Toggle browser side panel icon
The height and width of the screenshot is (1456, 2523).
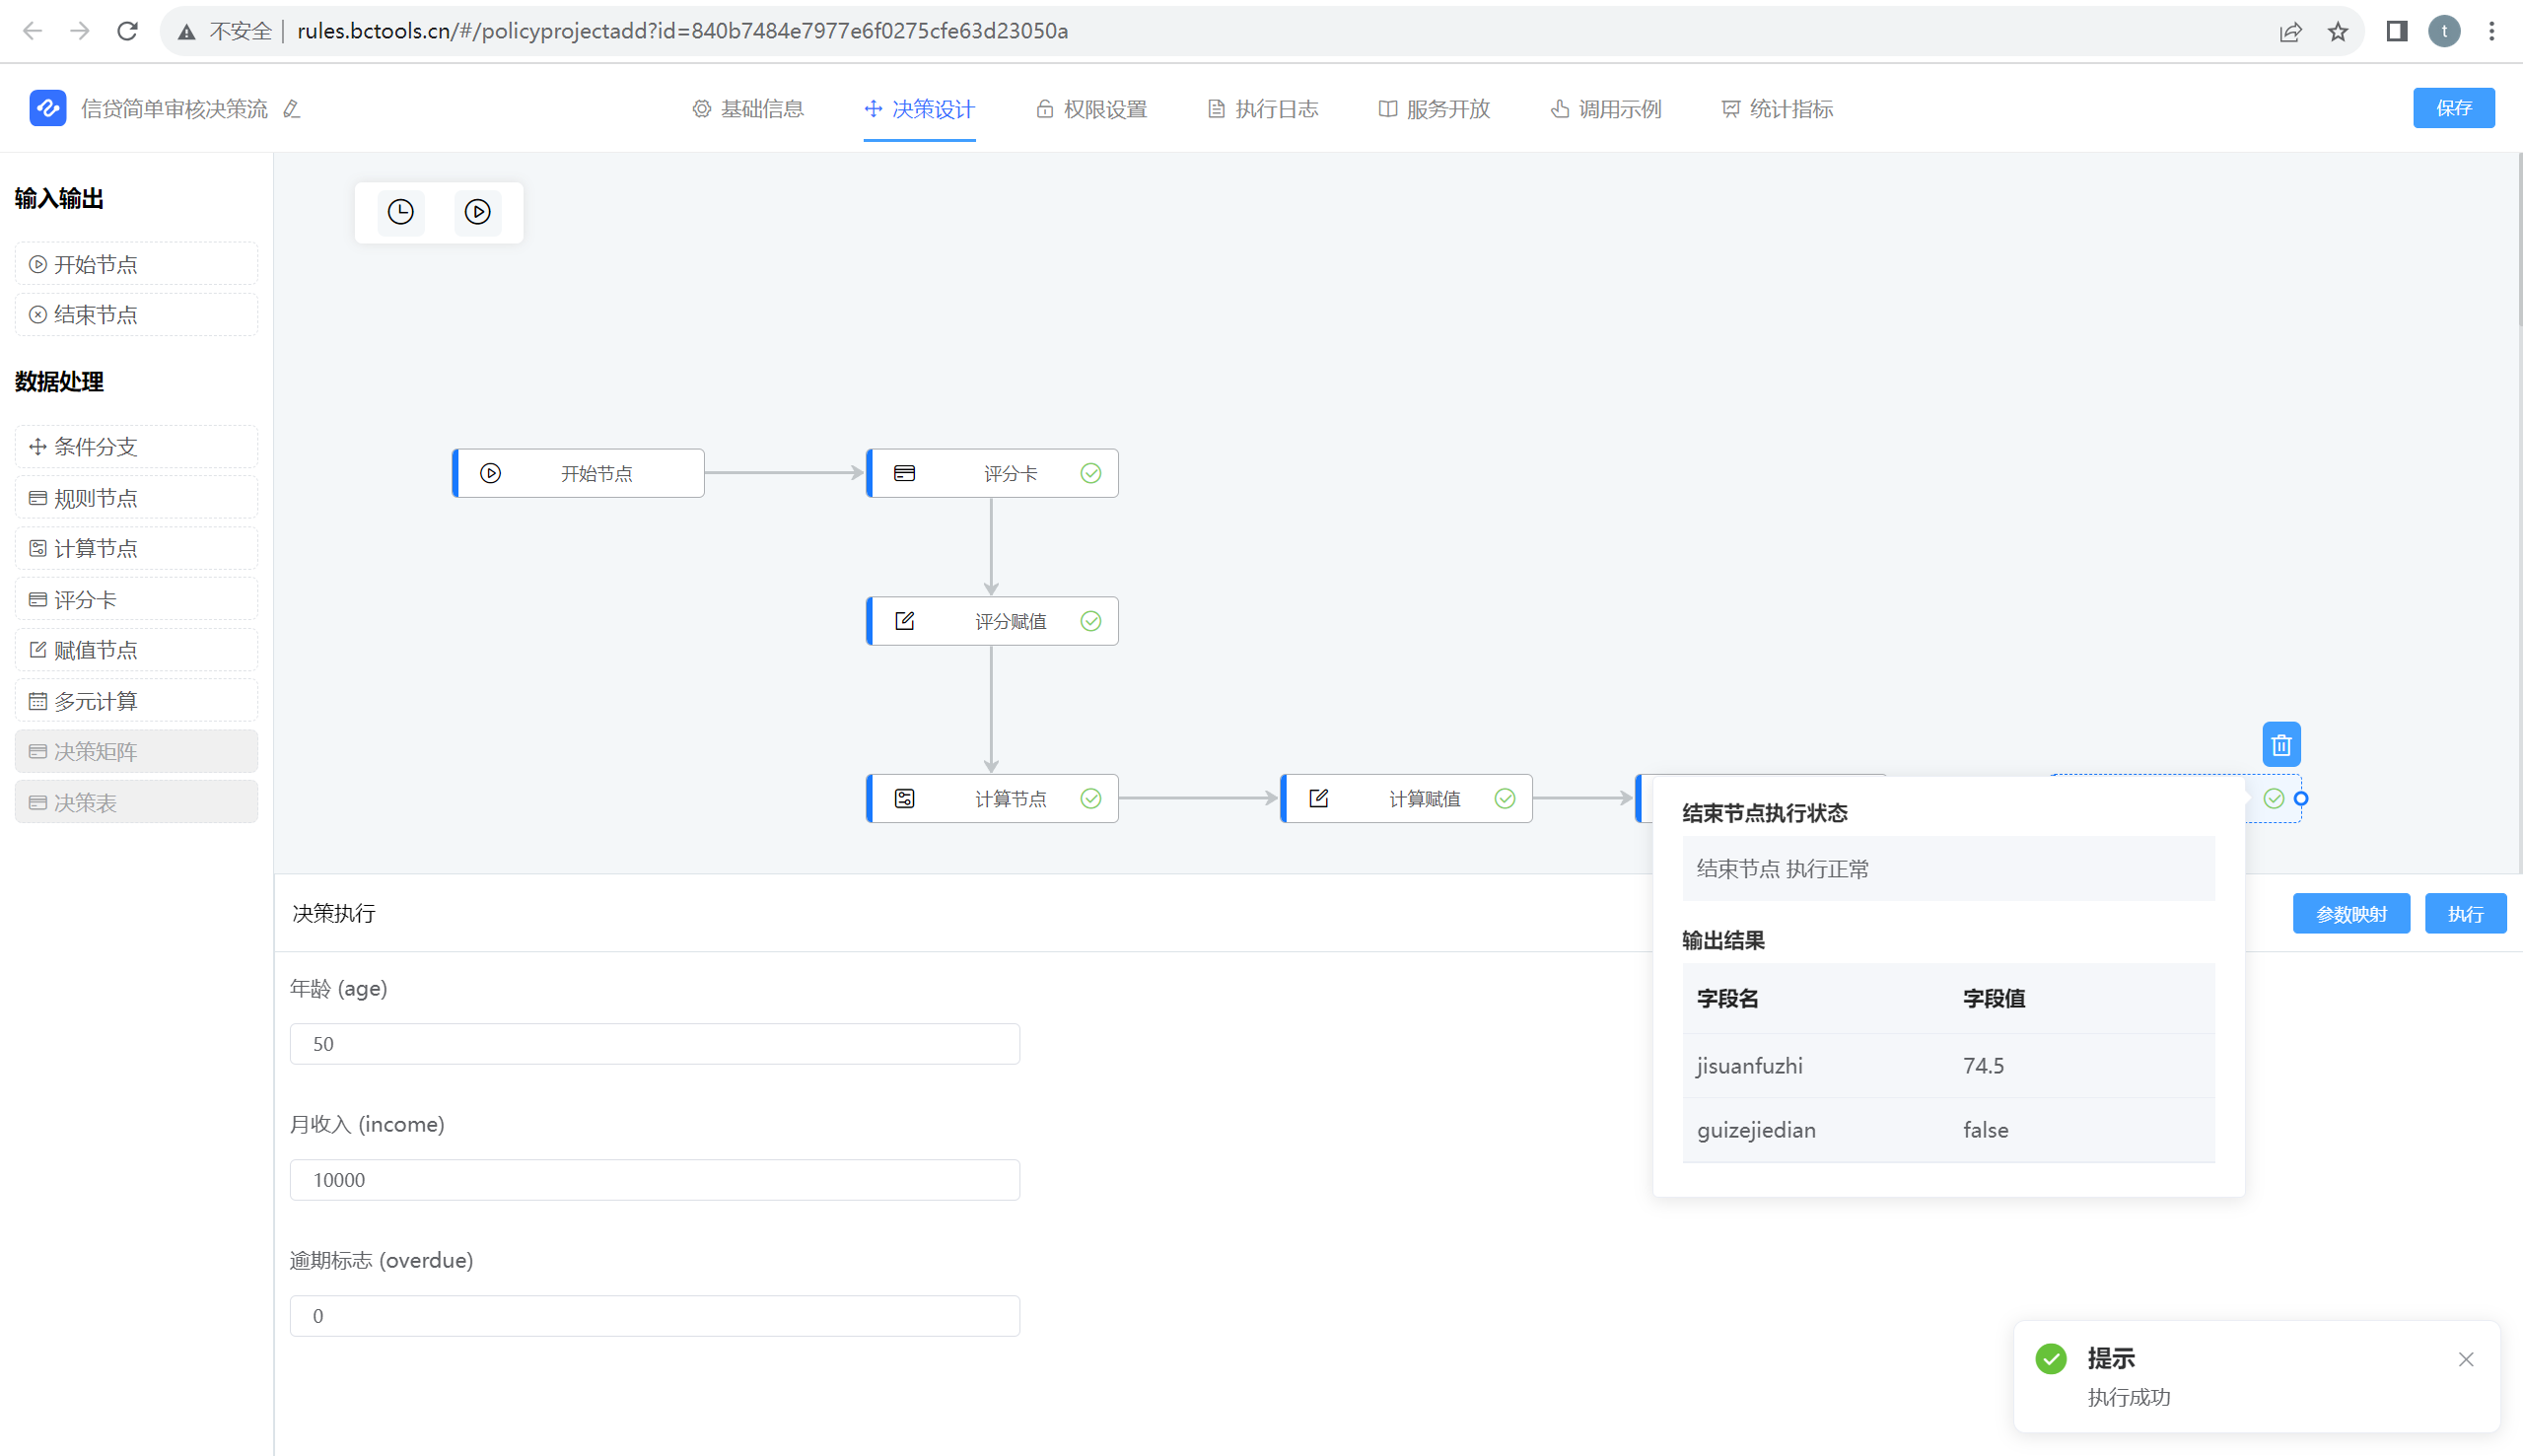2396,31
